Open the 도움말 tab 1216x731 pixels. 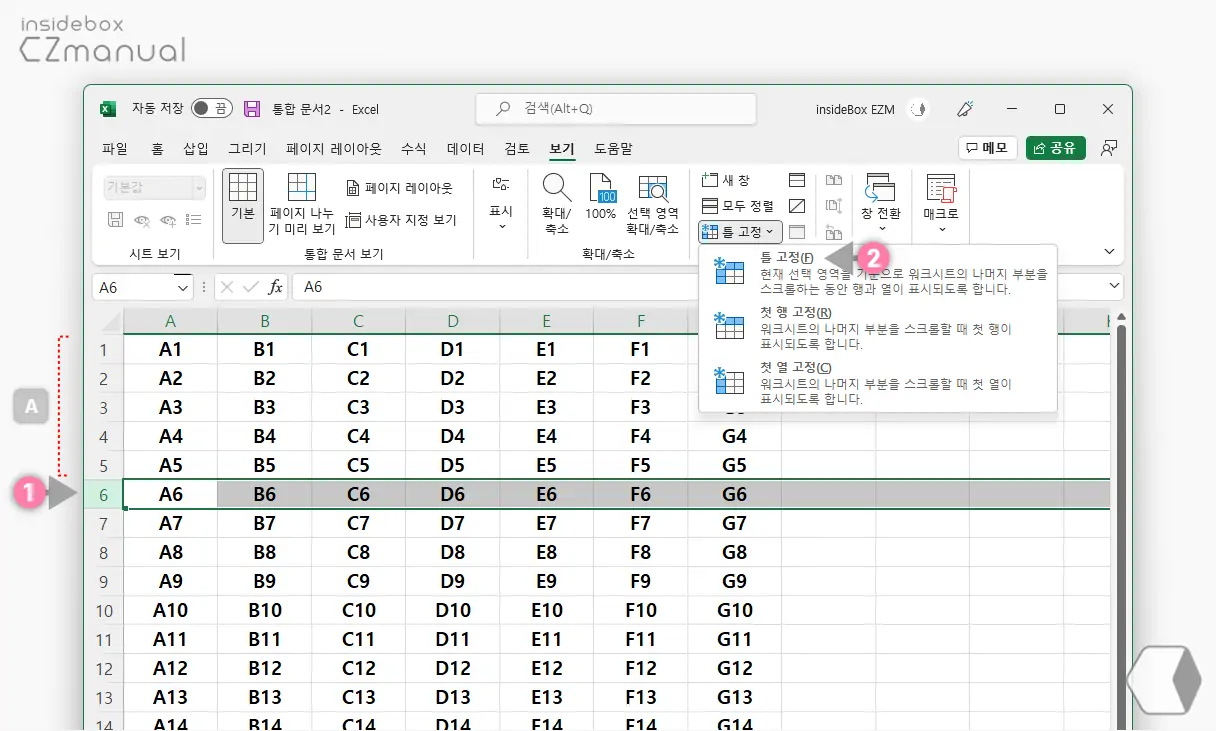(x=613, y=148)
